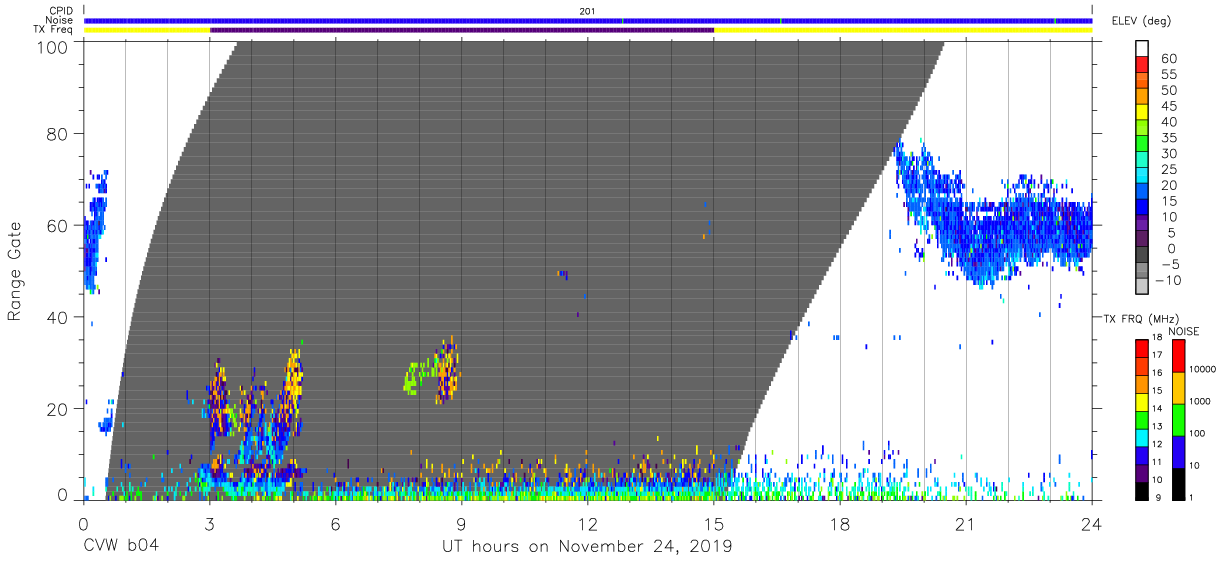Pick the yellow 40–45 swatch on the ELEV colorbar
This screenshot has width=1228, height=567.
point(1141,114)
